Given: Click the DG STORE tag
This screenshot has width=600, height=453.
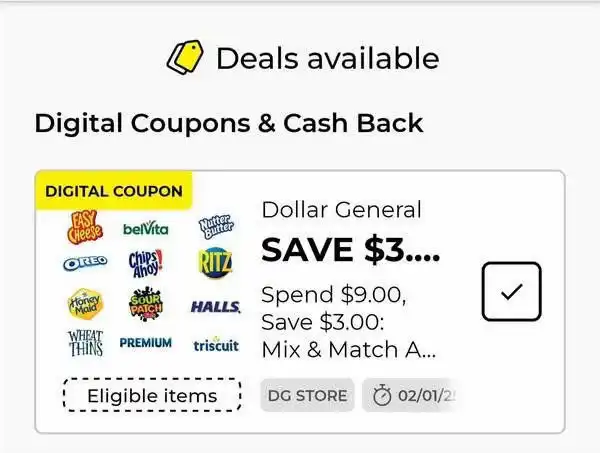Looking at the screenshot, I should (307, 396).
